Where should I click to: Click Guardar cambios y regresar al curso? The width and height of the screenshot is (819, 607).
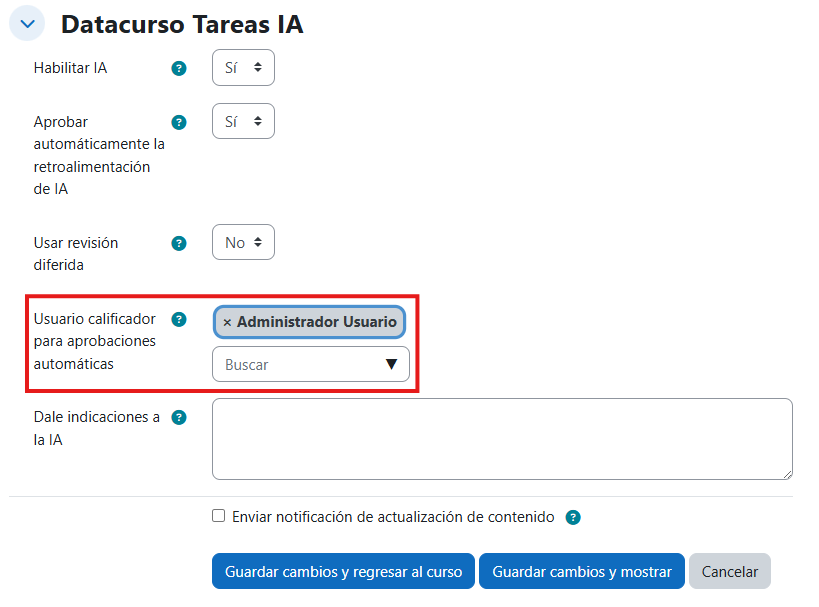343,571
